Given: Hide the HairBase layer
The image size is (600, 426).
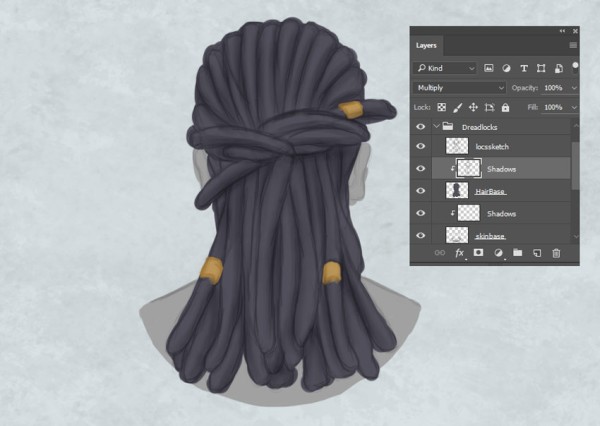Looking at the screenshot, I should click(421, 191).
